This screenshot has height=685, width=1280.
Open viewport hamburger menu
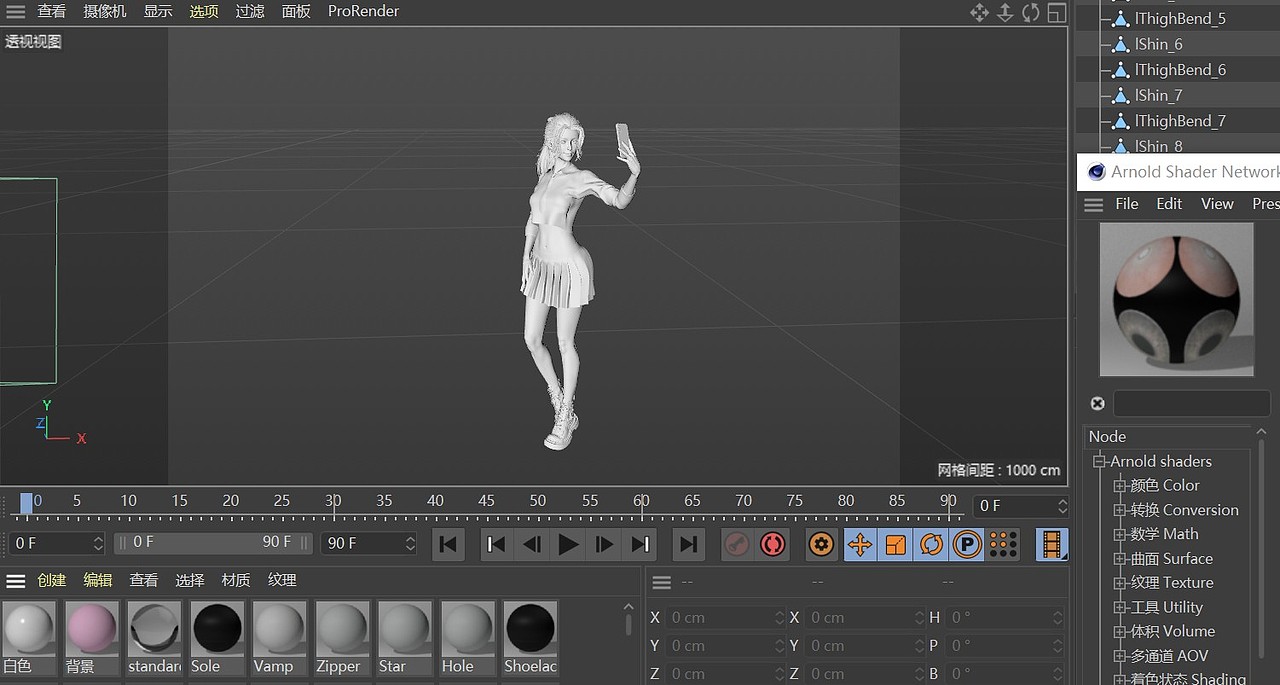(x=15, y=12)
